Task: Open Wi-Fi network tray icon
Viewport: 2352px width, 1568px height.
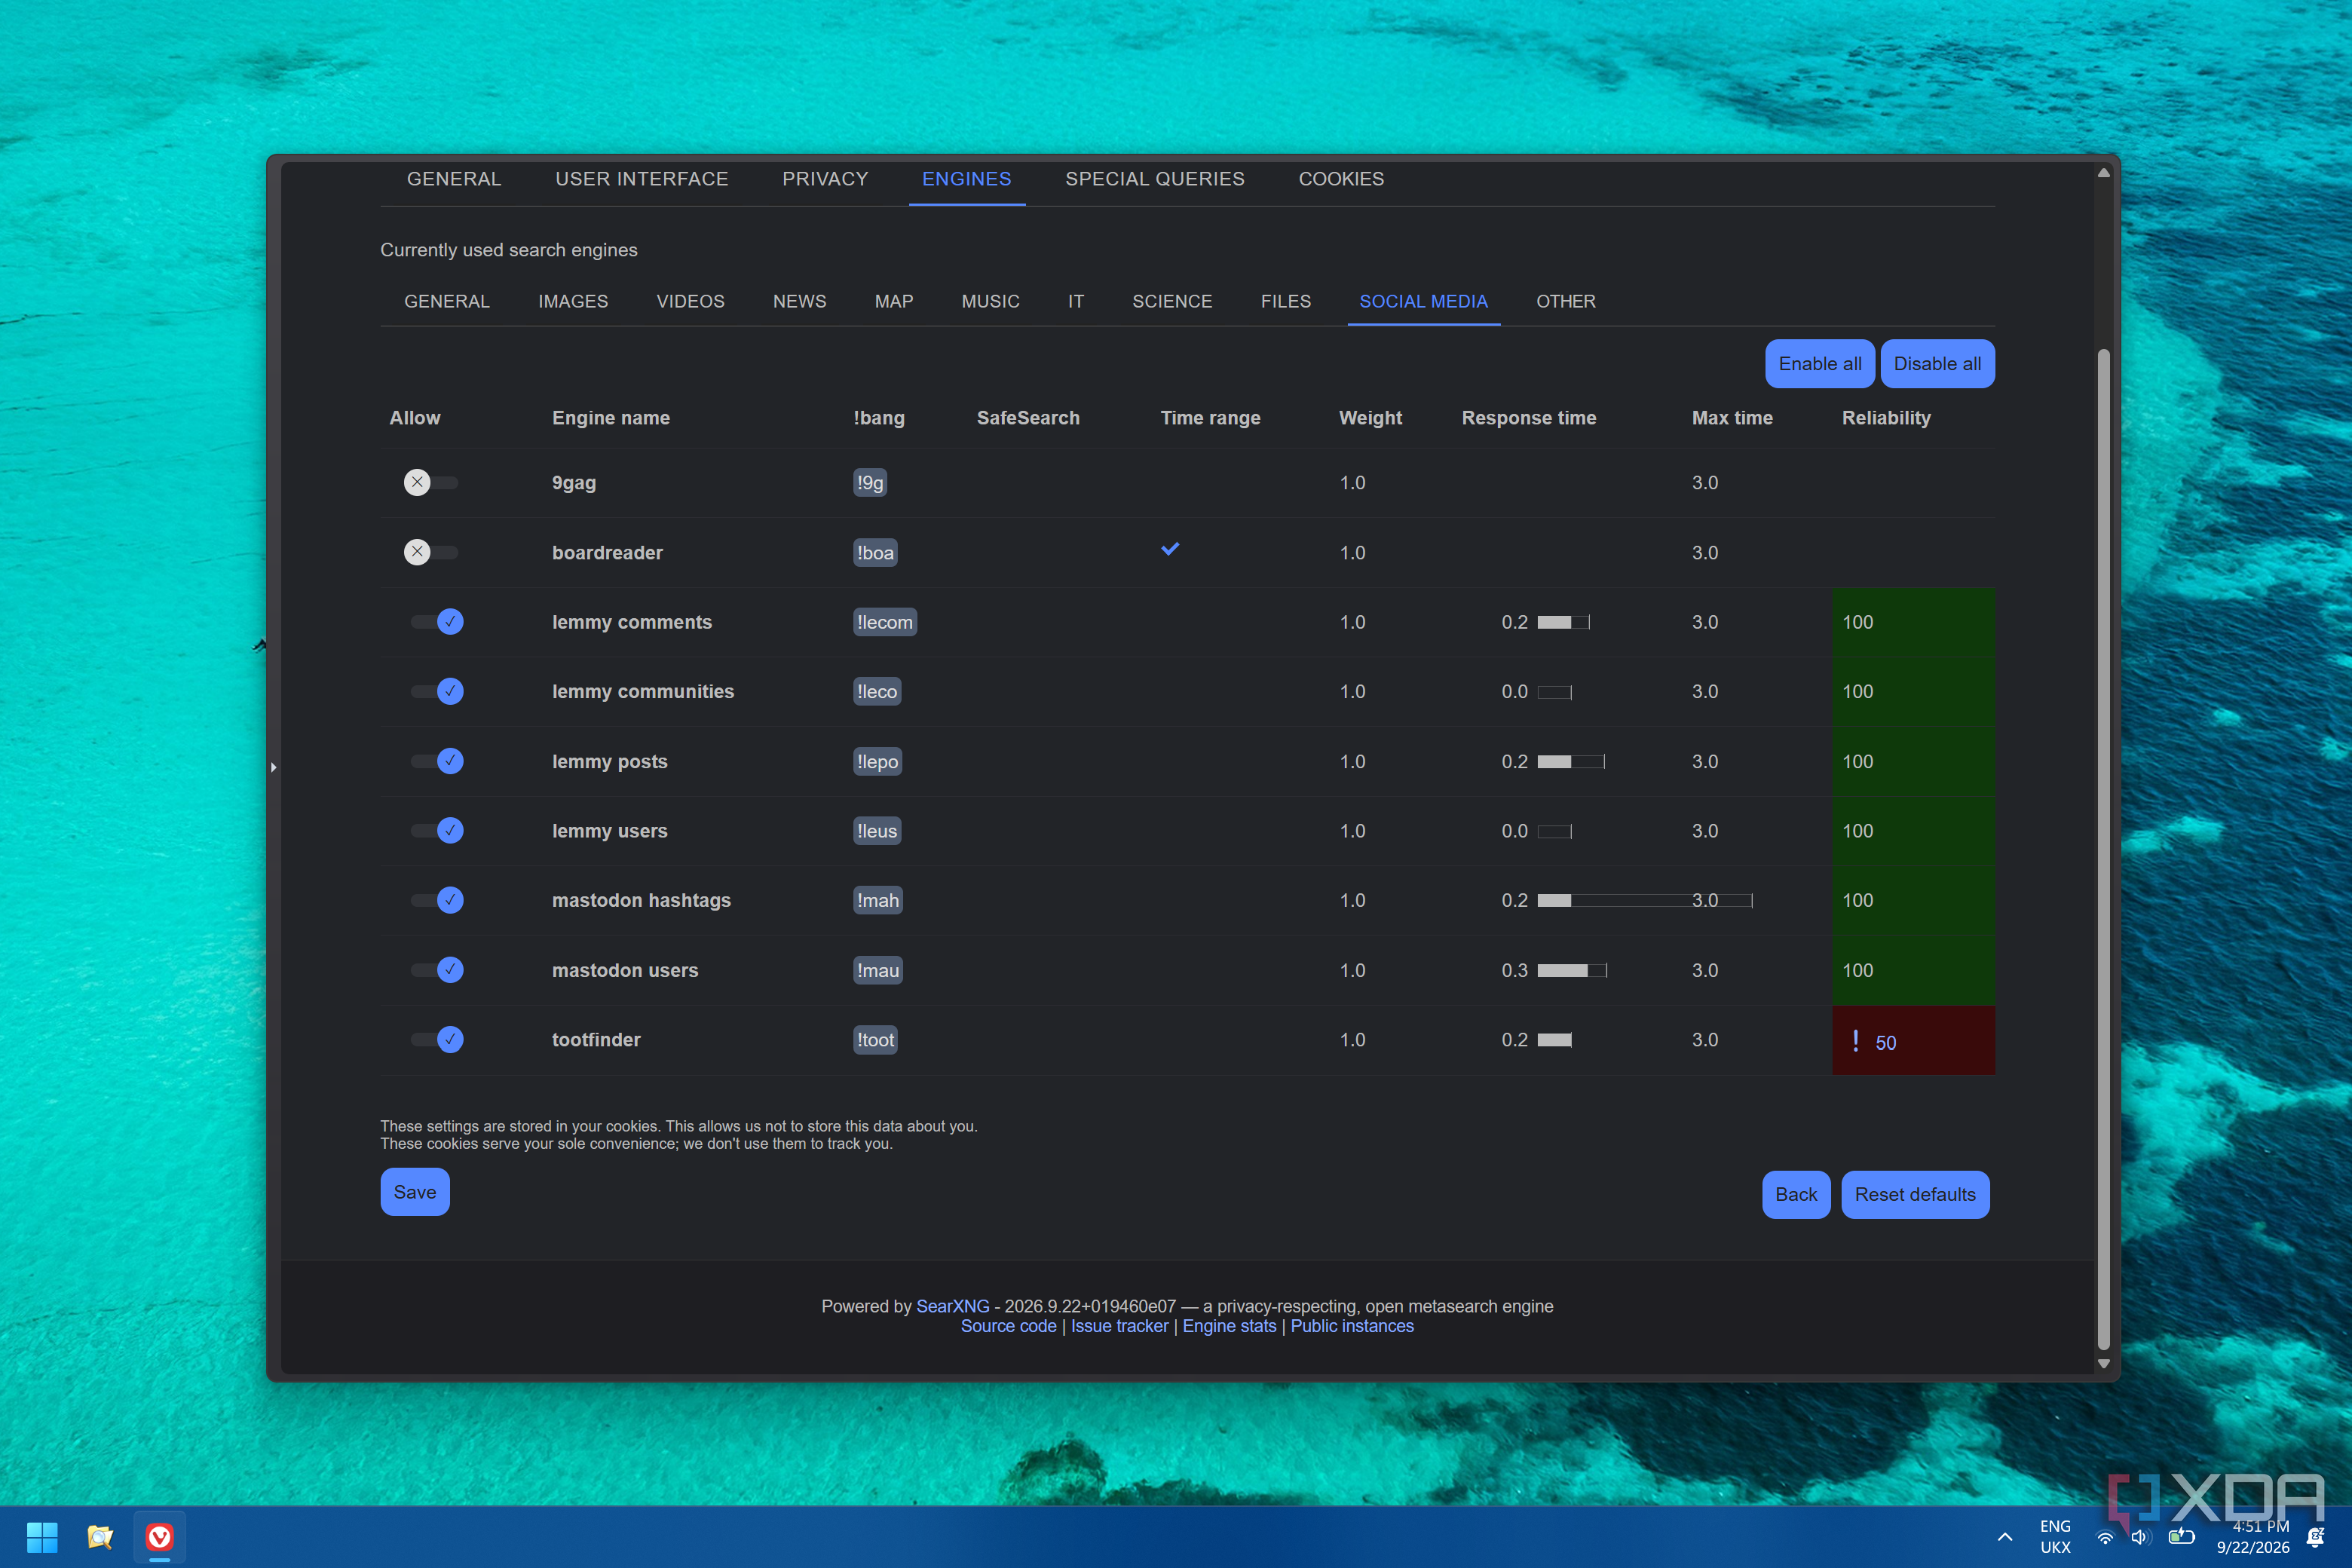Action: point(2105,1537)
